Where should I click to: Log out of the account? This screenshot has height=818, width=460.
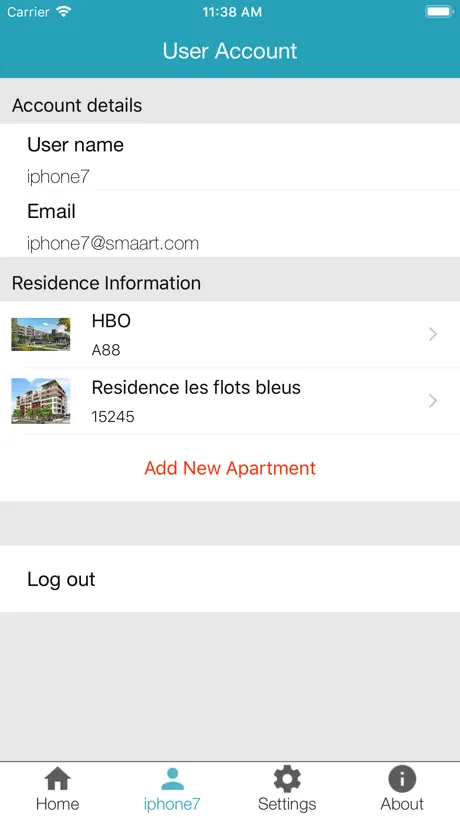click(230, 579)
